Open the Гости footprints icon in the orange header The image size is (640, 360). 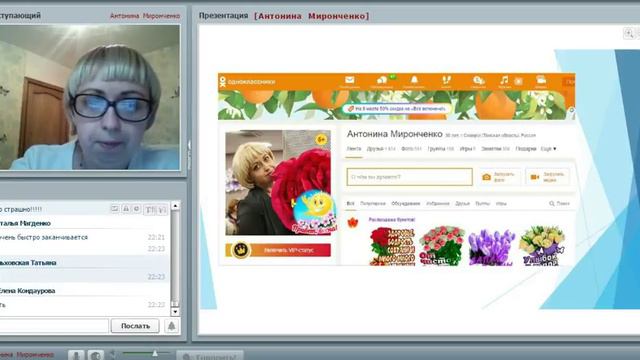pyautogui.click(x=446, y=82)
